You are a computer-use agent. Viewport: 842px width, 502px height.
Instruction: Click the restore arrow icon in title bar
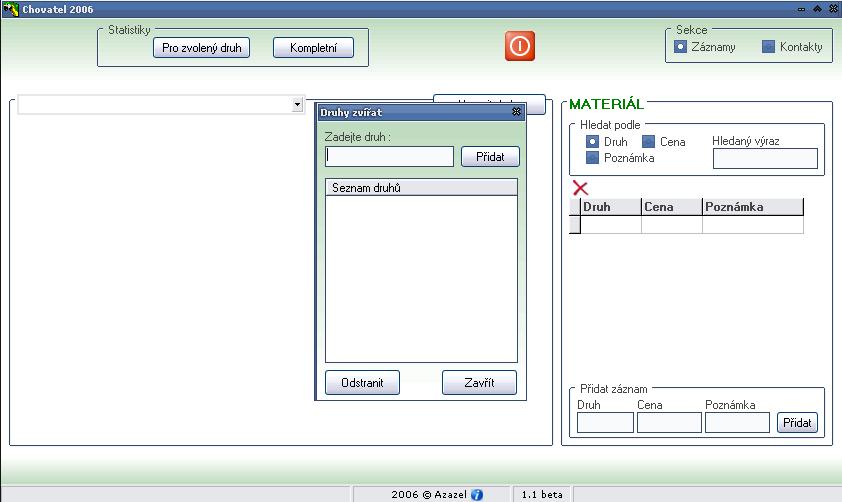pyautogui.click(x=817, y=9)
